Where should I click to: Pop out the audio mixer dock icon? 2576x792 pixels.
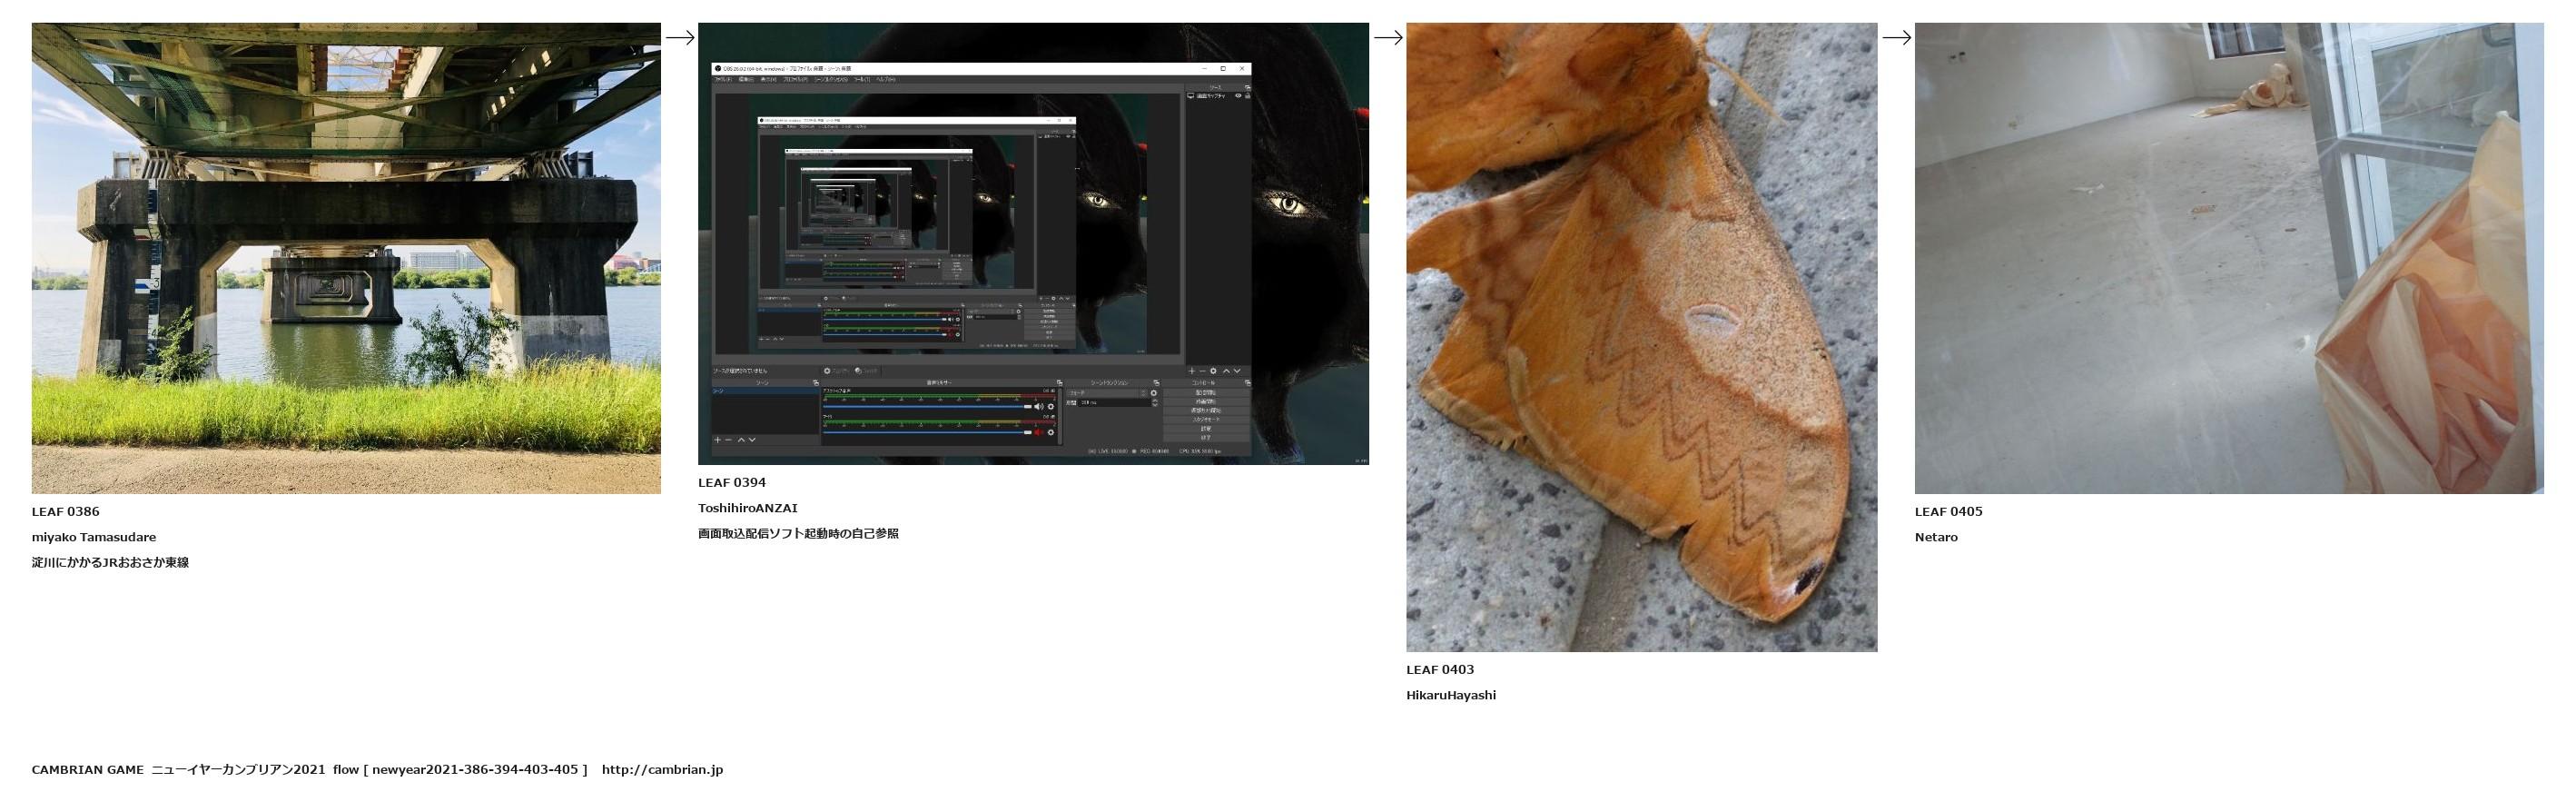click(1058, 383)
